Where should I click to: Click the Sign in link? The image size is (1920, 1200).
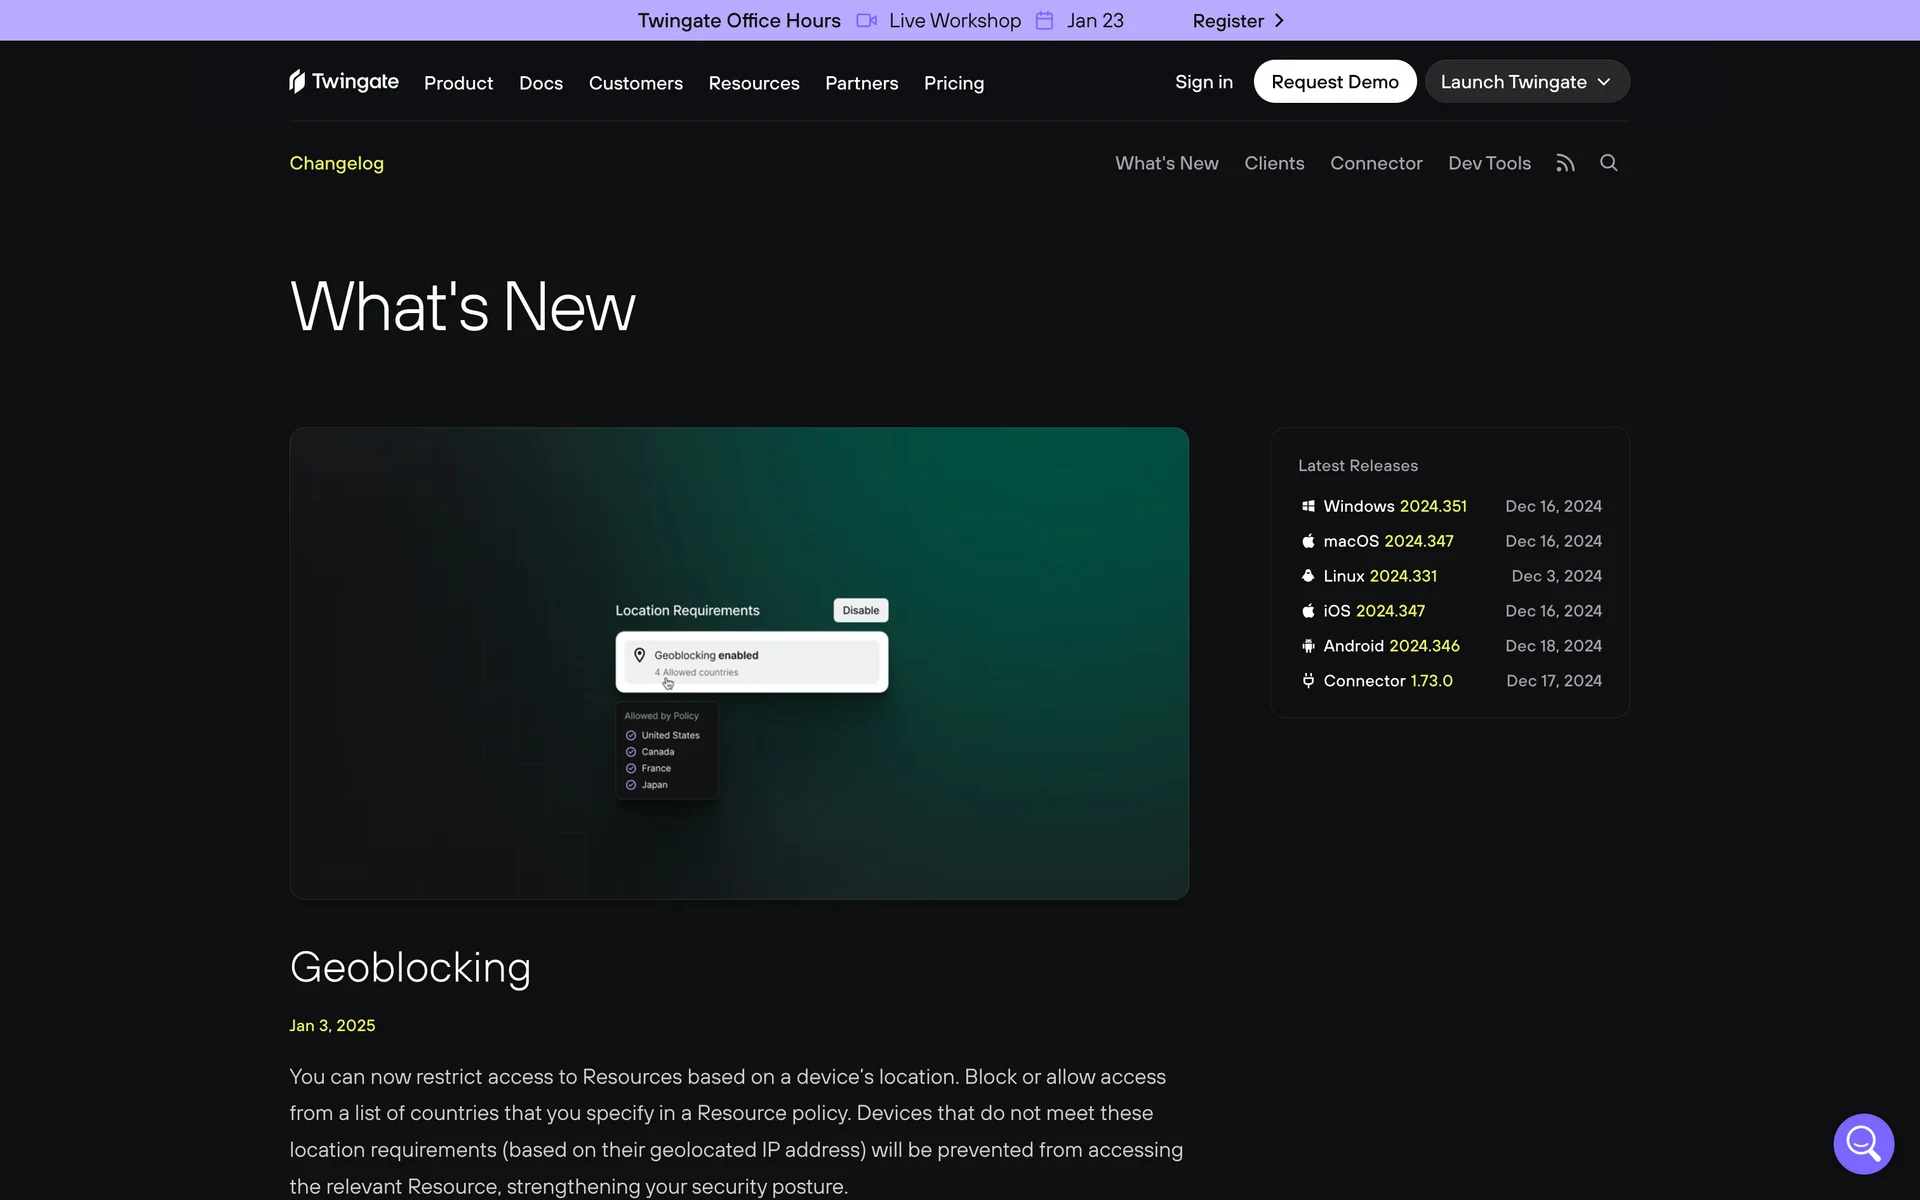point(1203,82)
